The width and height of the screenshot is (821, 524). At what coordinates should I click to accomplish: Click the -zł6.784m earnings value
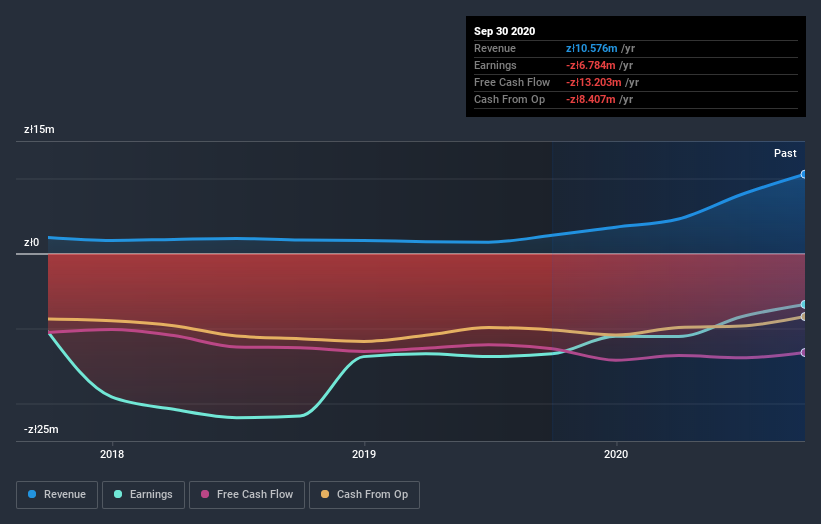(x=591, y=65)
